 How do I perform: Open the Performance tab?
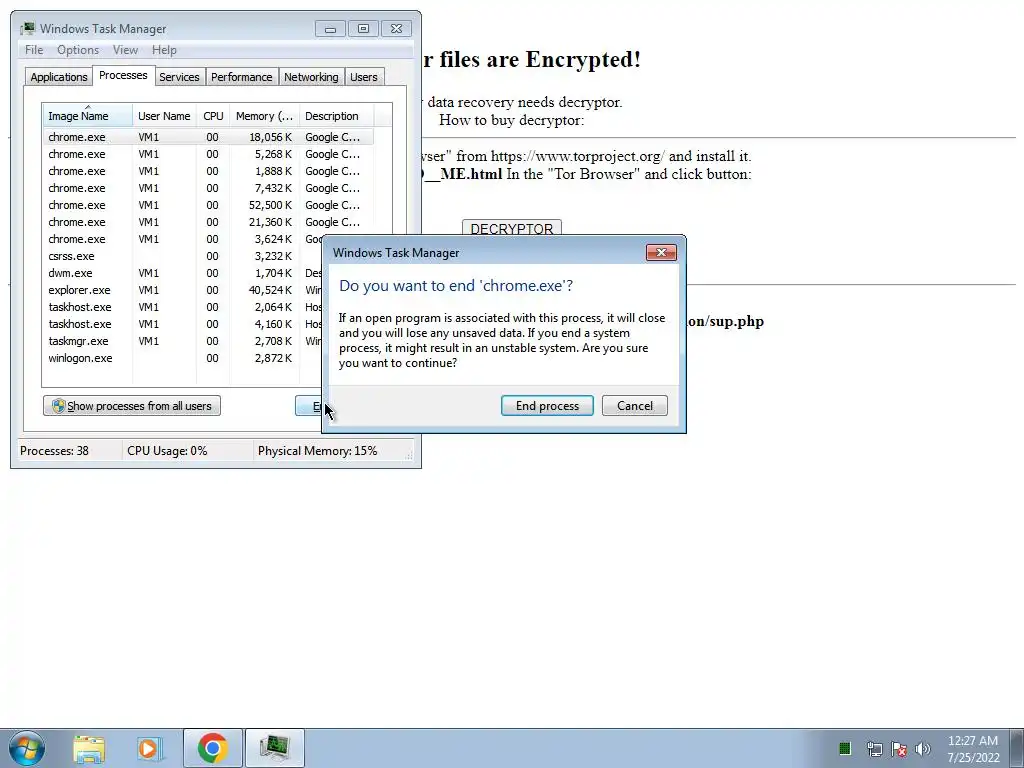[242, 77]
